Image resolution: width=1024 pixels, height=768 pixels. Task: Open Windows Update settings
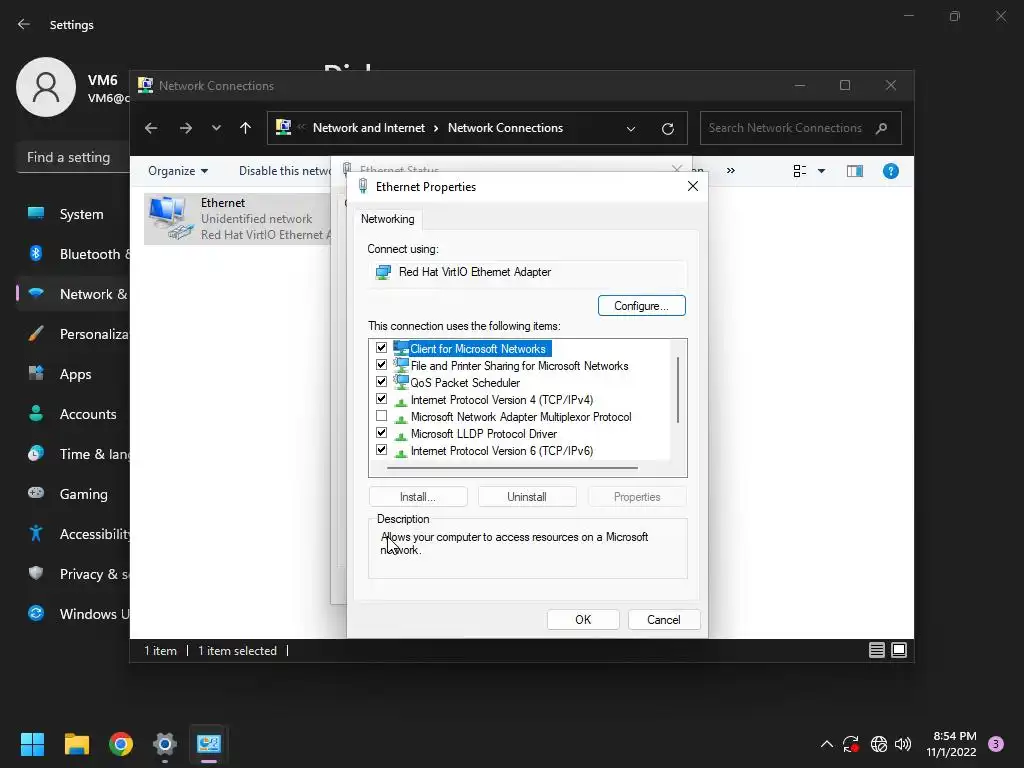(73, 614)
